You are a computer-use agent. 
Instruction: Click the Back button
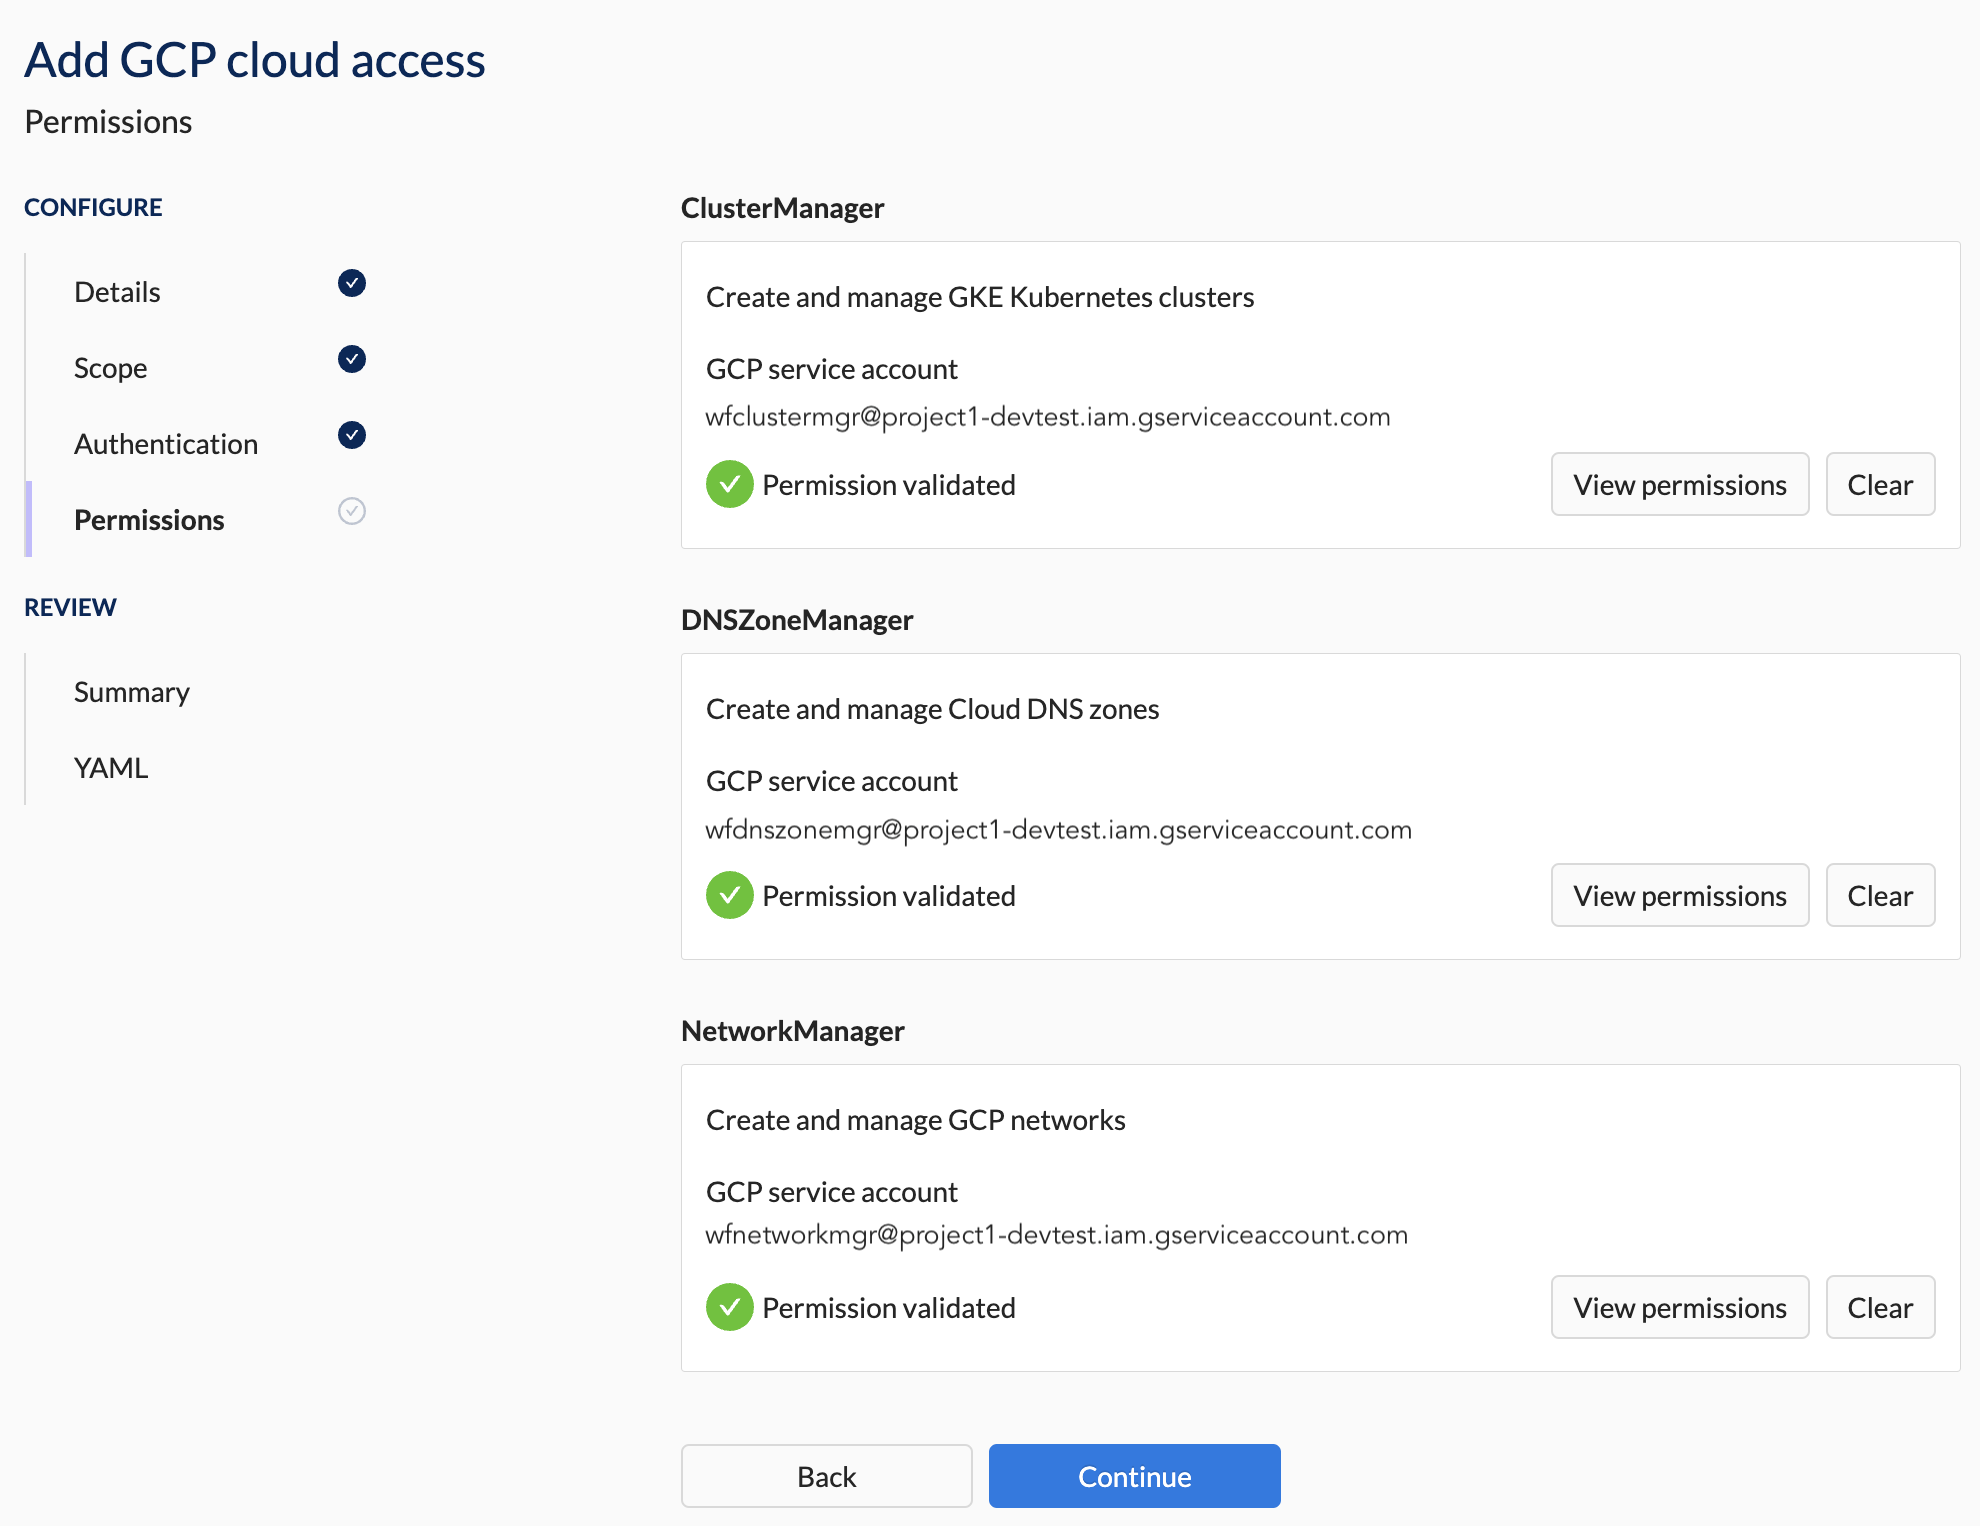pos(827,1477)
